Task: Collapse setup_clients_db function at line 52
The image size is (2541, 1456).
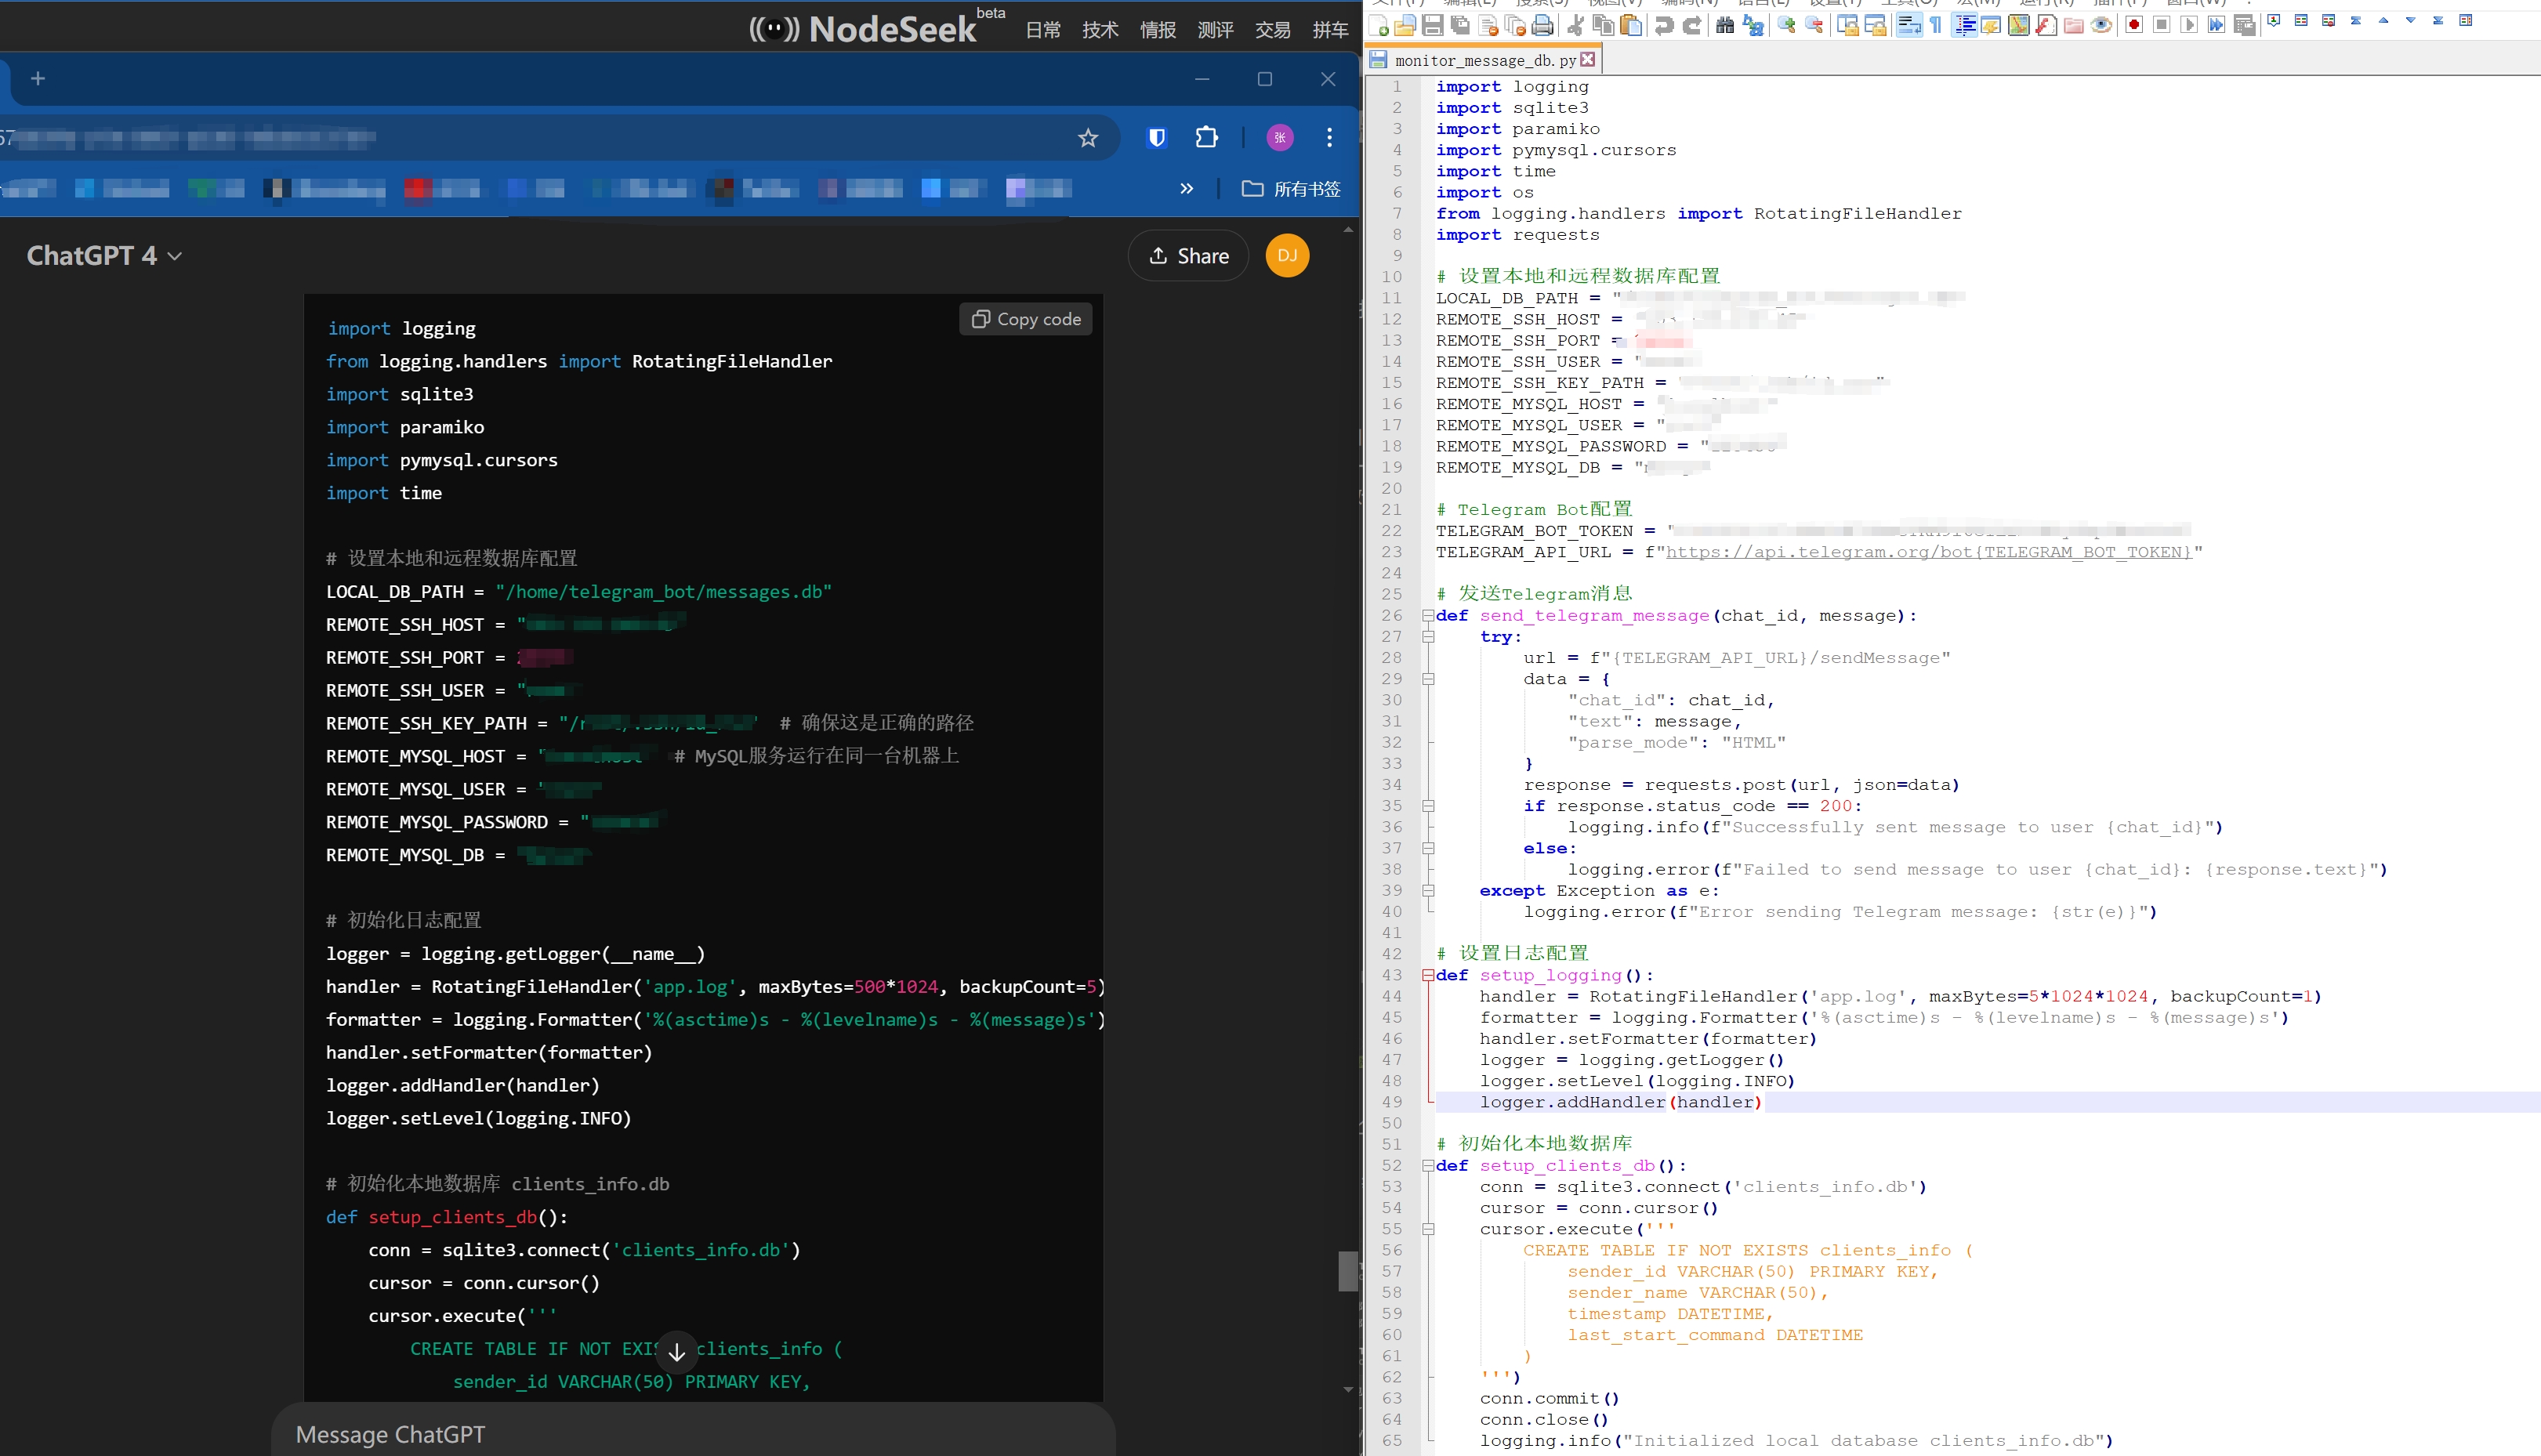Action: tap(1428, 1166)
